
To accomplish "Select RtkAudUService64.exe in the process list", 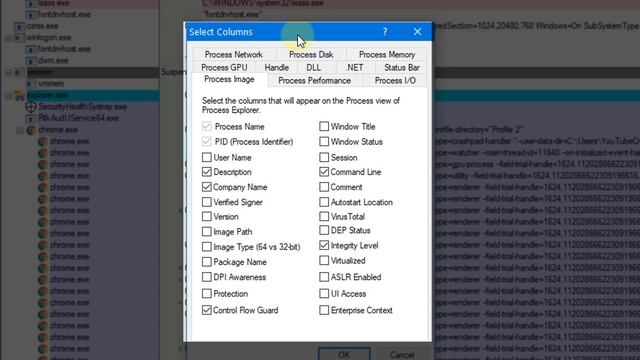I will (78, 118).
